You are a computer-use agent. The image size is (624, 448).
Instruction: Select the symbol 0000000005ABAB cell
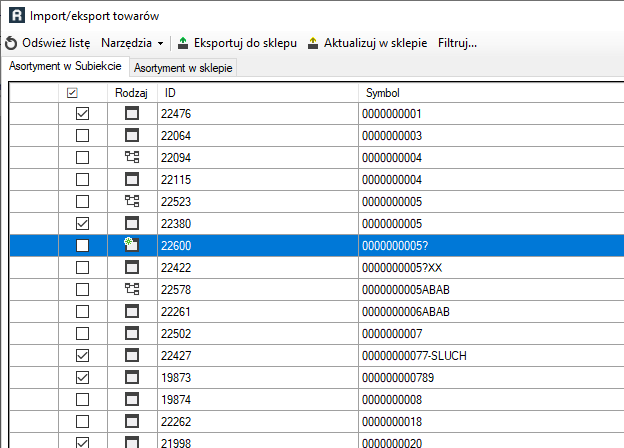(491, 289)
